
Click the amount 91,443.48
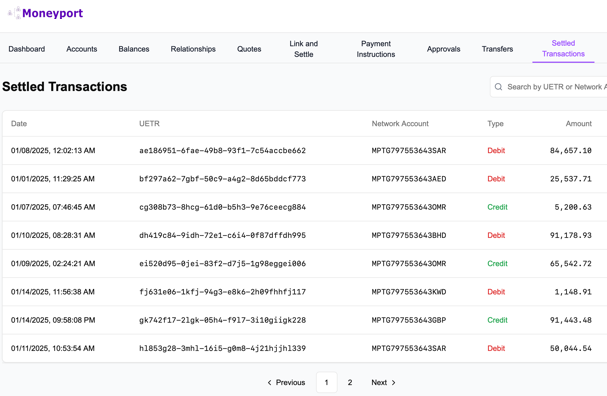(x=571, y=320)
